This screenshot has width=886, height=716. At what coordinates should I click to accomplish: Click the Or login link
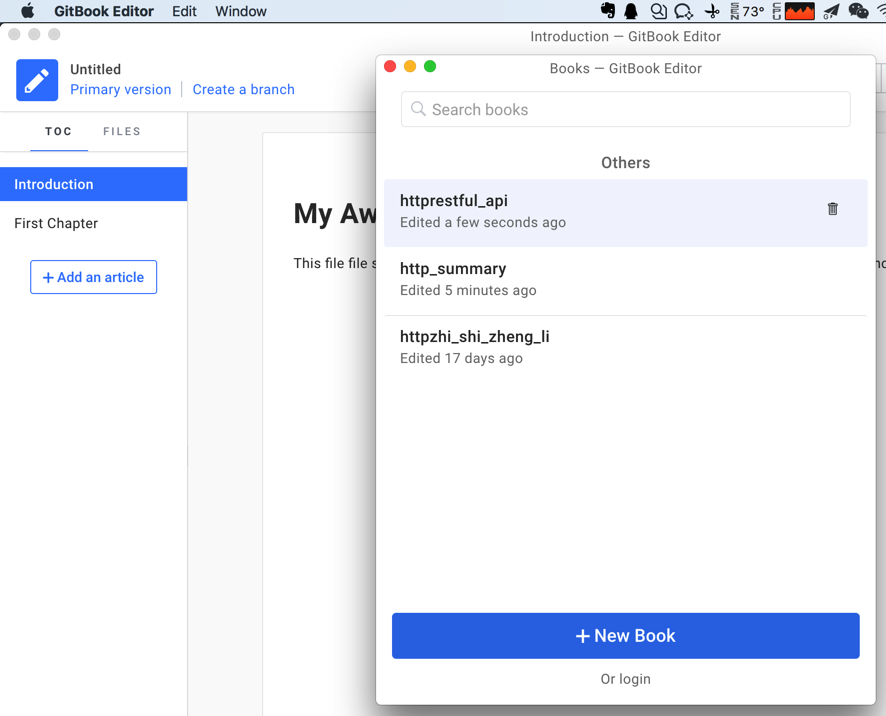pos(626,679)
